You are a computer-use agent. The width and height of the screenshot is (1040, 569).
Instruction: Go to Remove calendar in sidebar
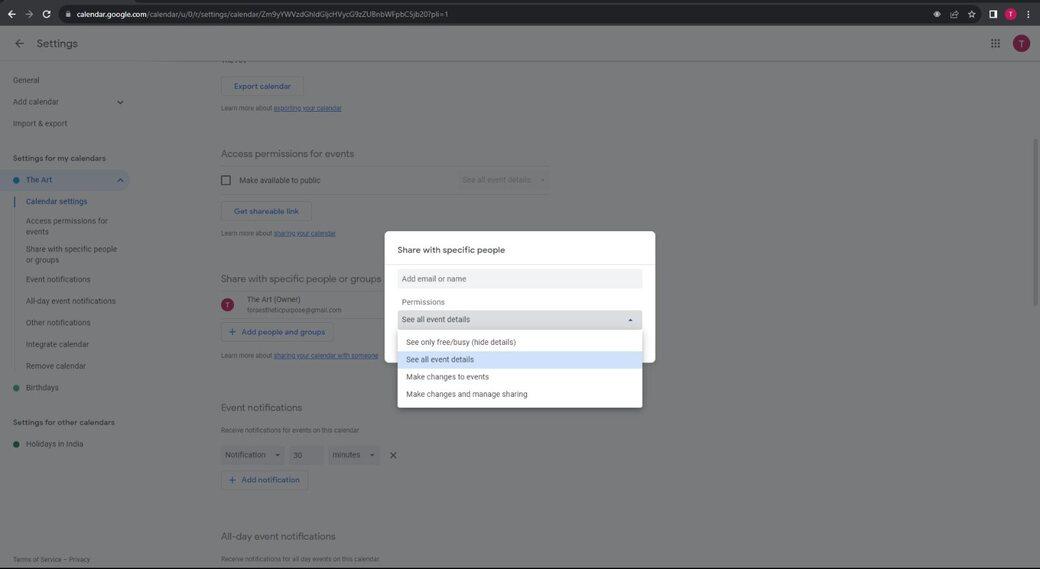coord(56,366)
